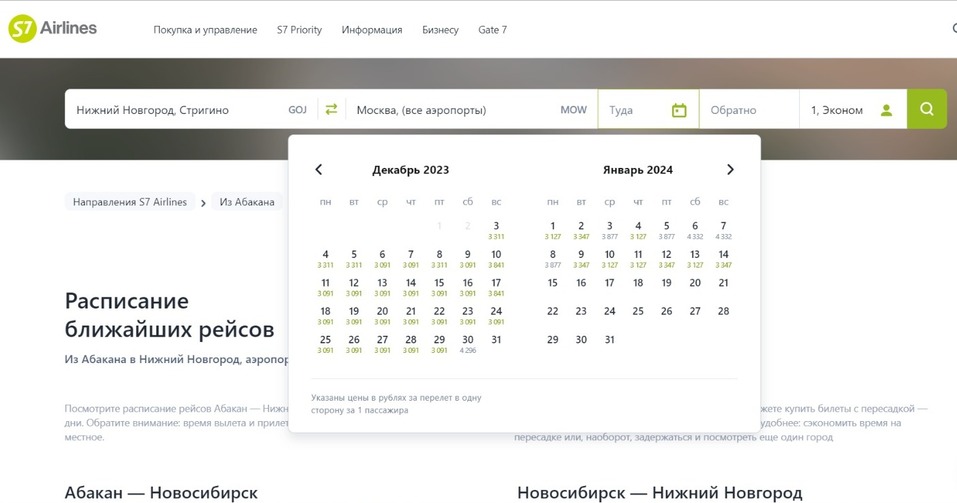The image size is (957, 503).
Task: Open the S7 Priority menu item
Action: tap(299, 30)
